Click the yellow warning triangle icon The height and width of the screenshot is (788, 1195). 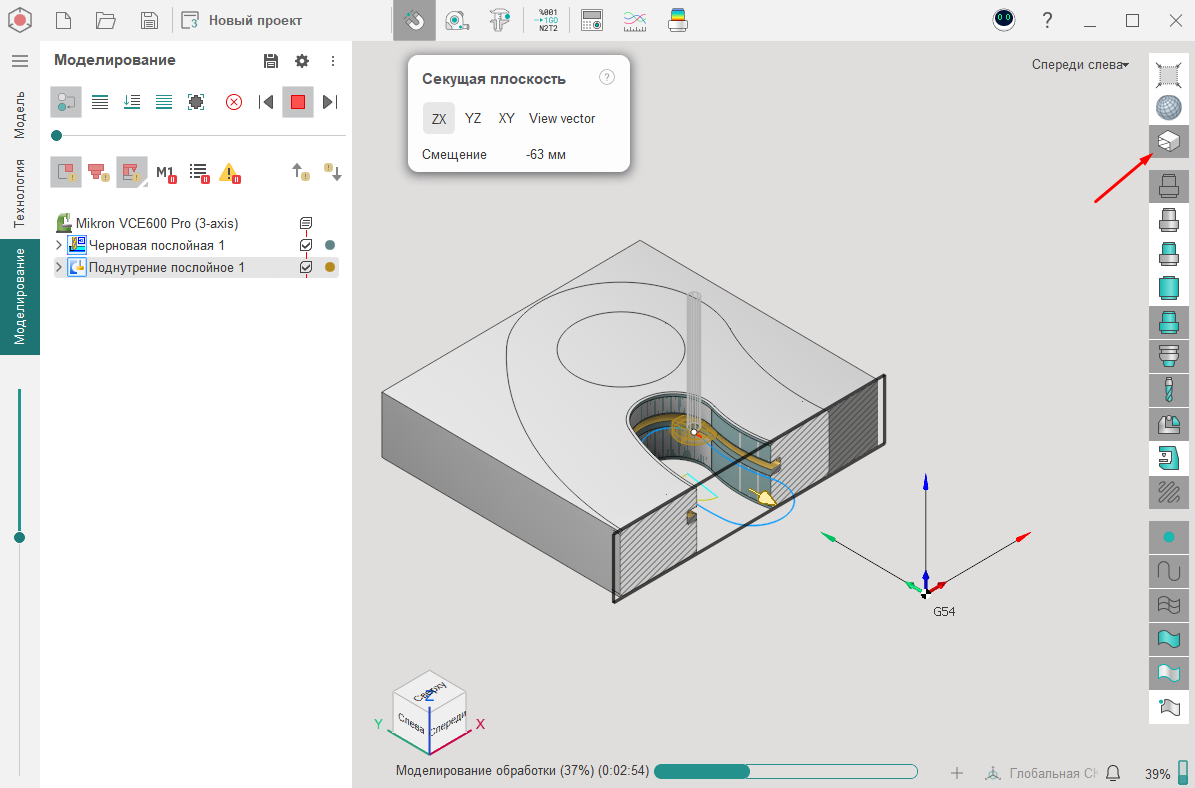[230, 173]
